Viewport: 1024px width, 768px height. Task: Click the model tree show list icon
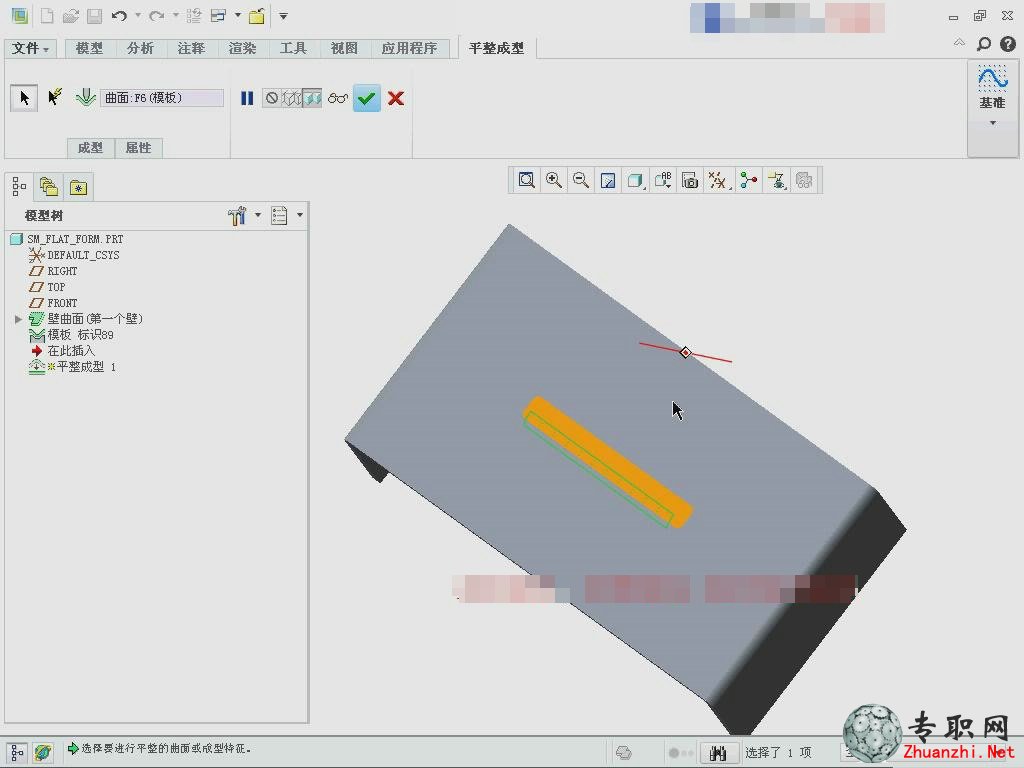point(280,216)
